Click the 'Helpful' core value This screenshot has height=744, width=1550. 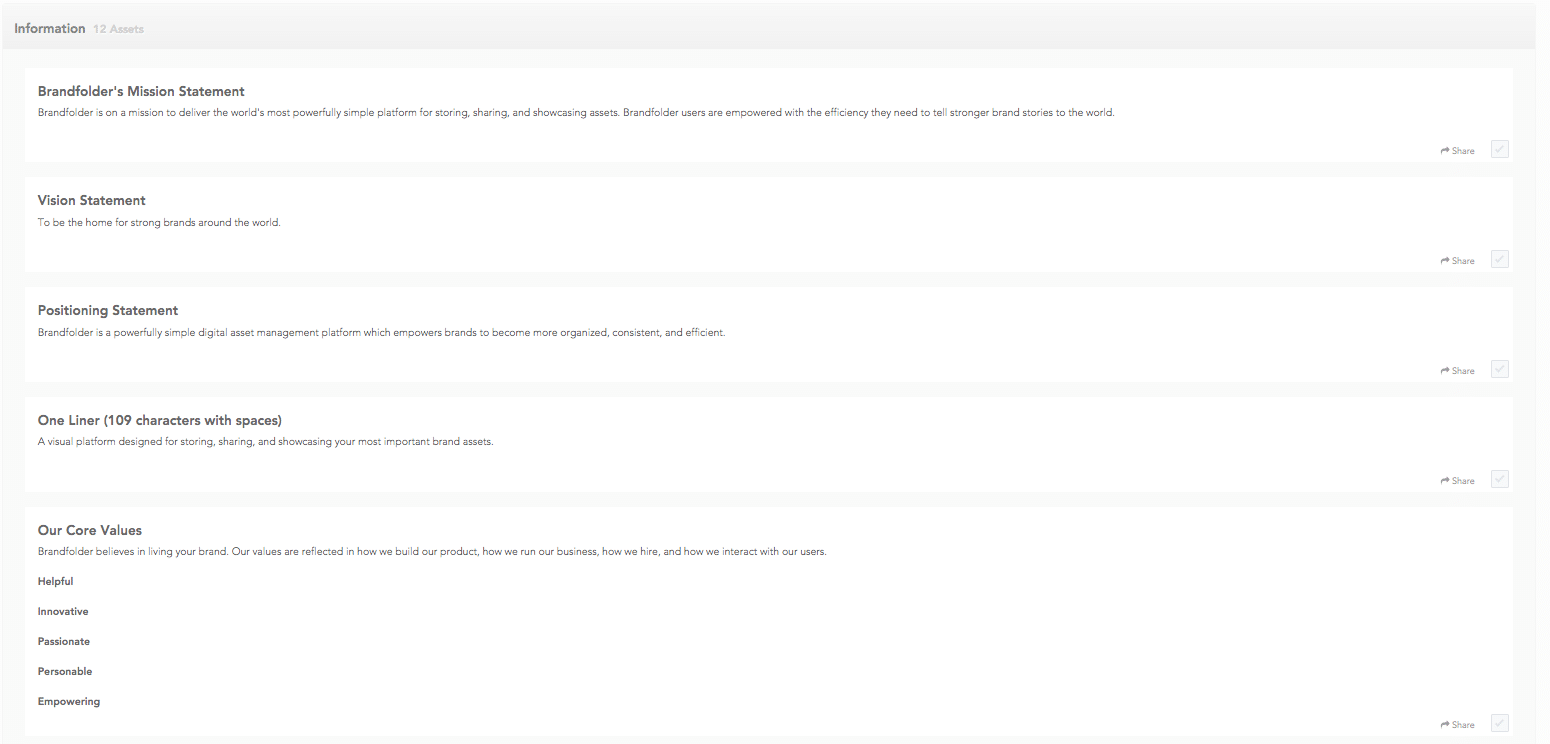click(x=56, y=582)
